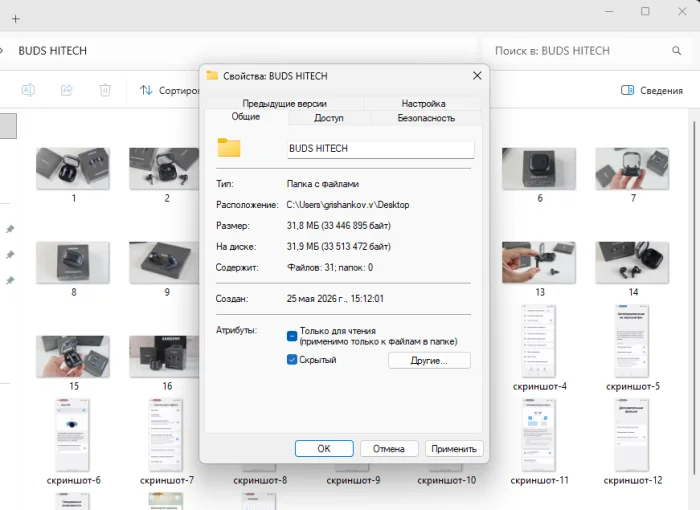Viewport: 700px width, 510px height.
Task: Open the Сортировать sort dropdown
Action: click(170, 91)
